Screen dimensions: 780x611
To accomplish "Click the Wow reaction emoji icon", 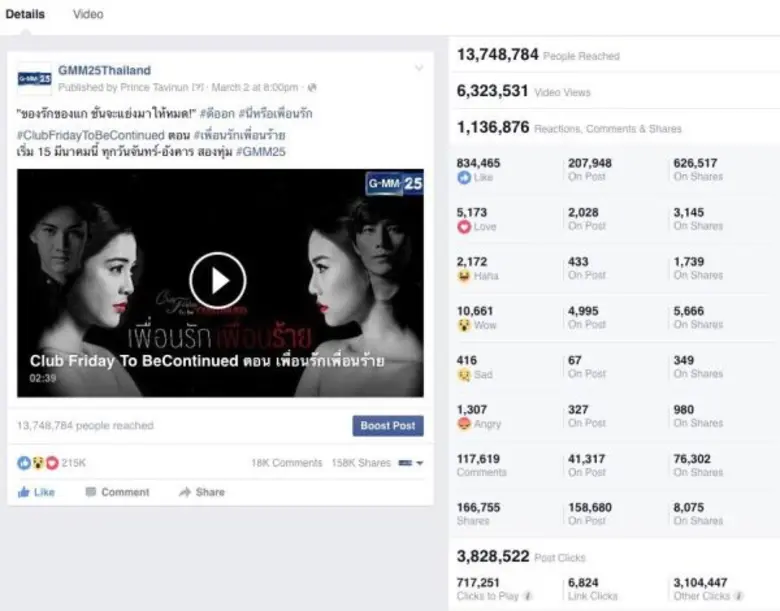I will point(464,325).
